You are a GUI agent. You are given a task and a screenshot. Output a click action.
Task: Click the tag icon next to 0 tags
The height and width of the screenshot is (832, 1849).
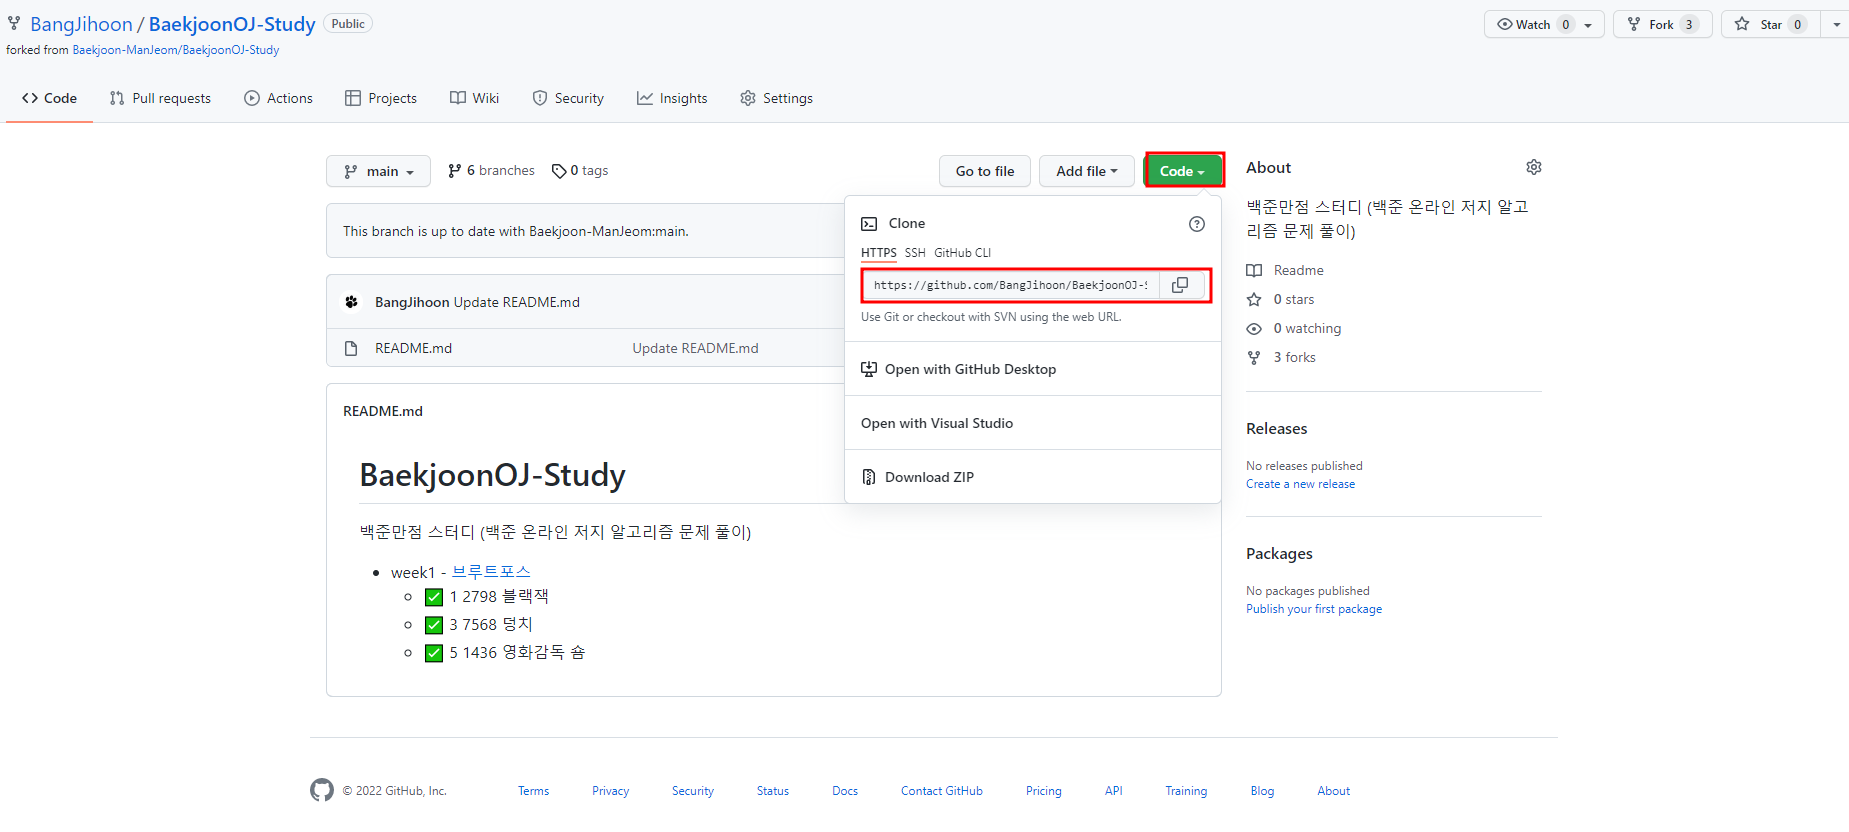click(x=559, y=171)
